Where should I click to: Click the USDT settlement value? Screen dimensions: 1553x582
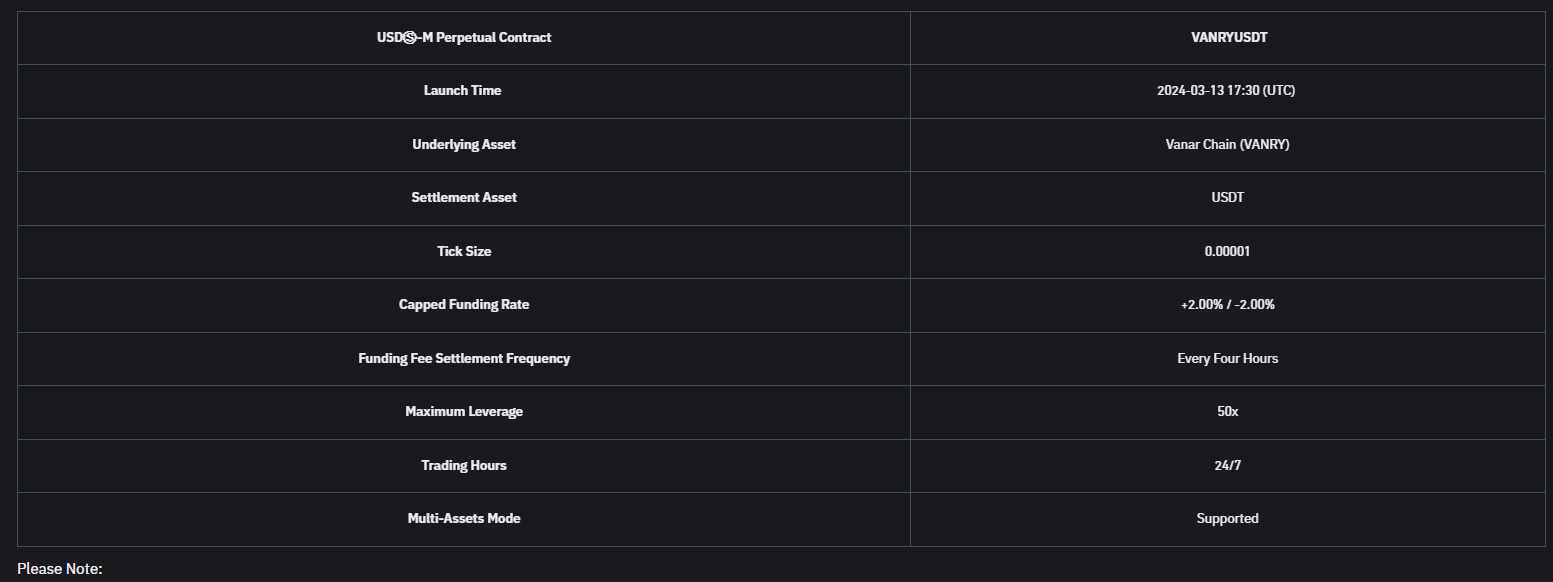[1227, 198]
